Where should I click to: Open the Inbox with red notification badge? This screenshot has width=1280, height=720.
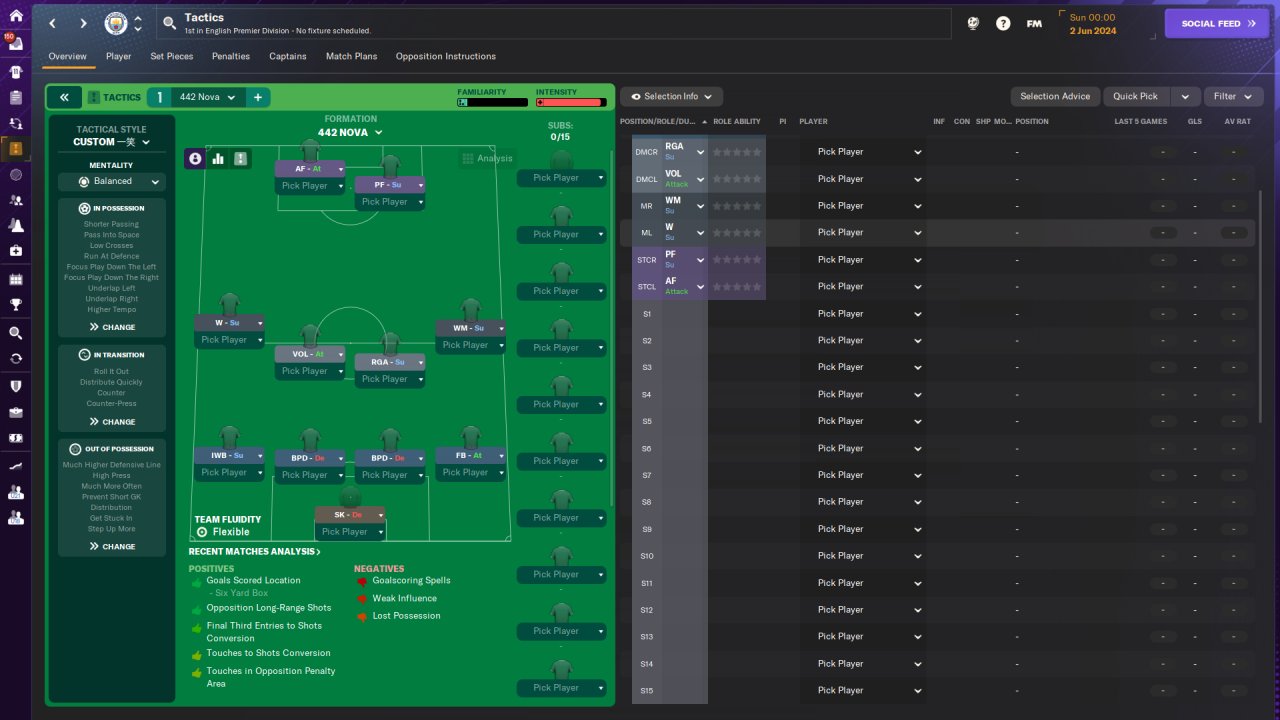(x=15, y=45)
